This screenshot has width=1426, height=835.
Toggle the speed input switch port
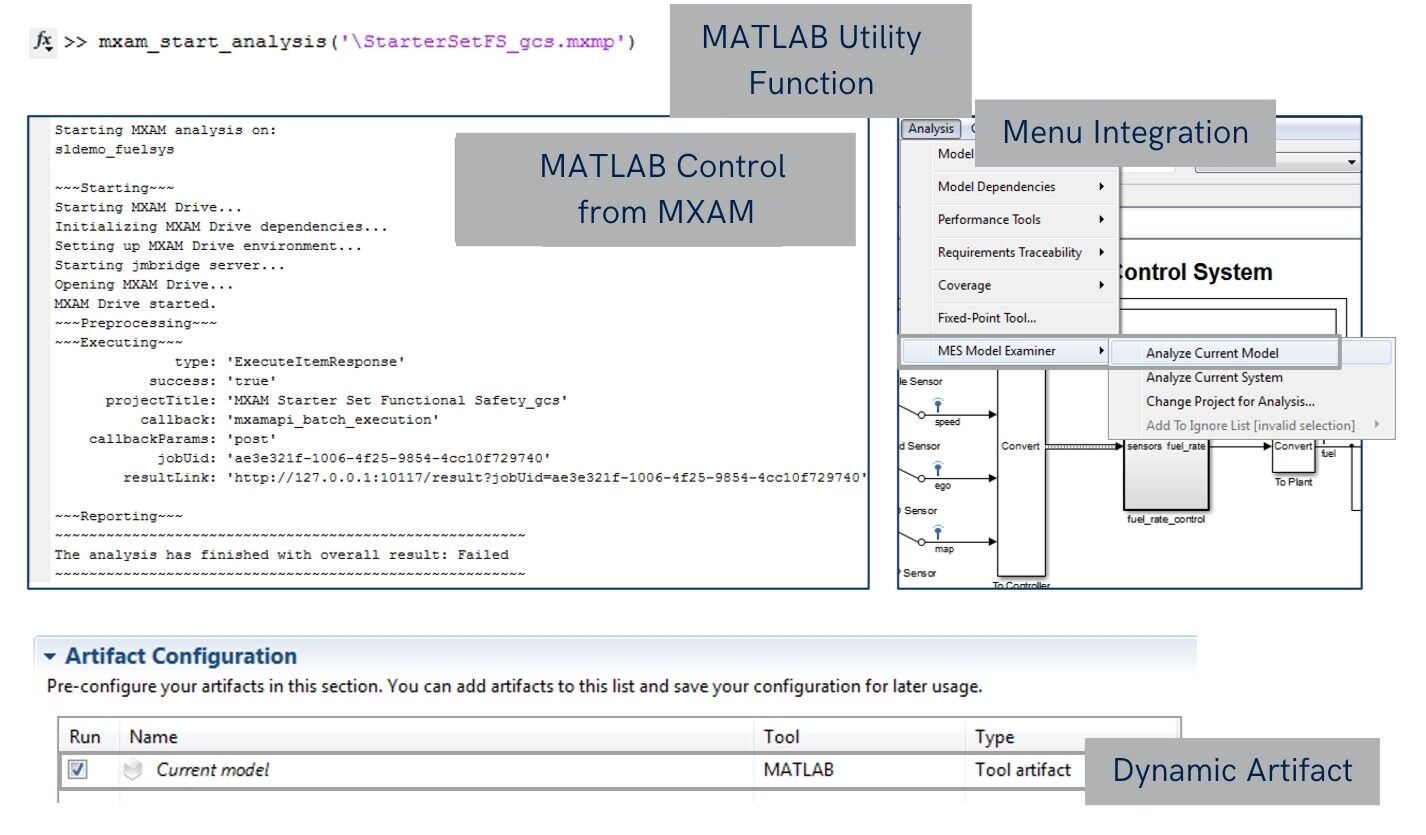coord(921,414)
